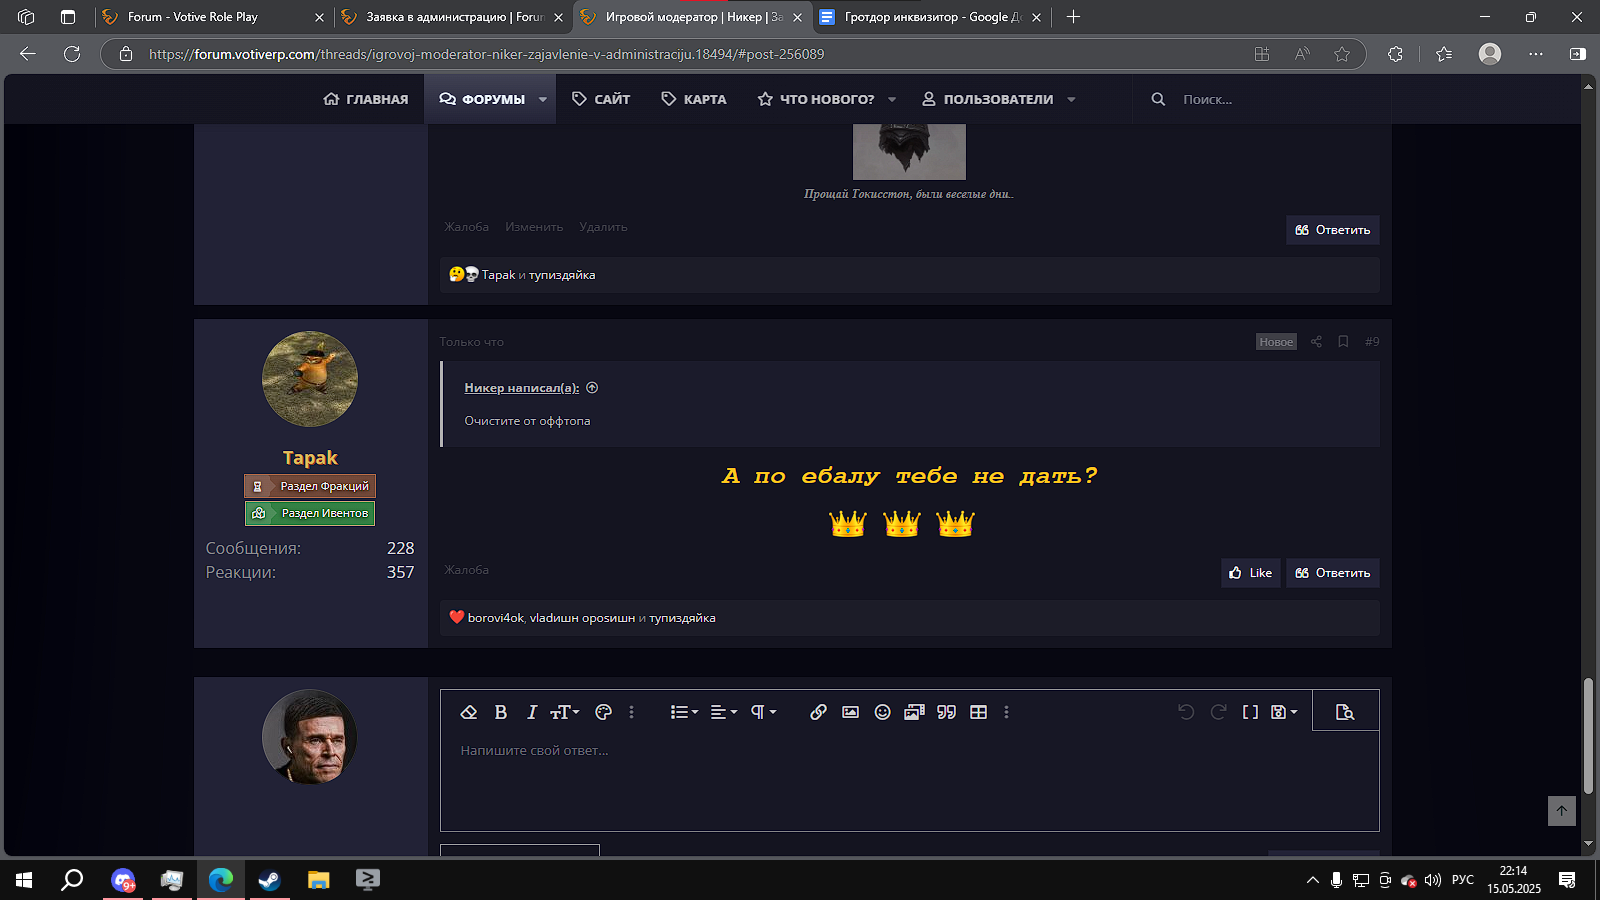The width and height of the screenshot is (1600, 900).
Task: Insert an image using the image icon
Action: (850, 712)
